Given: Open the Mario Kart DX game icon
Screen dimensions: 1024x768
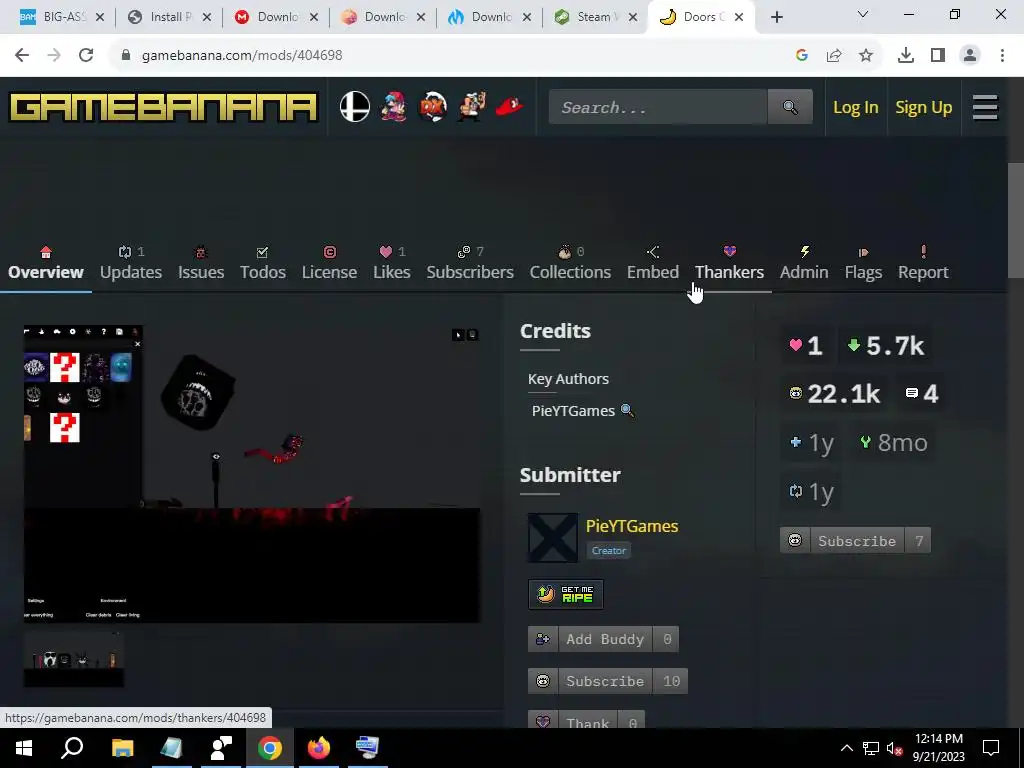Looking at the screenshot, I should 432,107.
